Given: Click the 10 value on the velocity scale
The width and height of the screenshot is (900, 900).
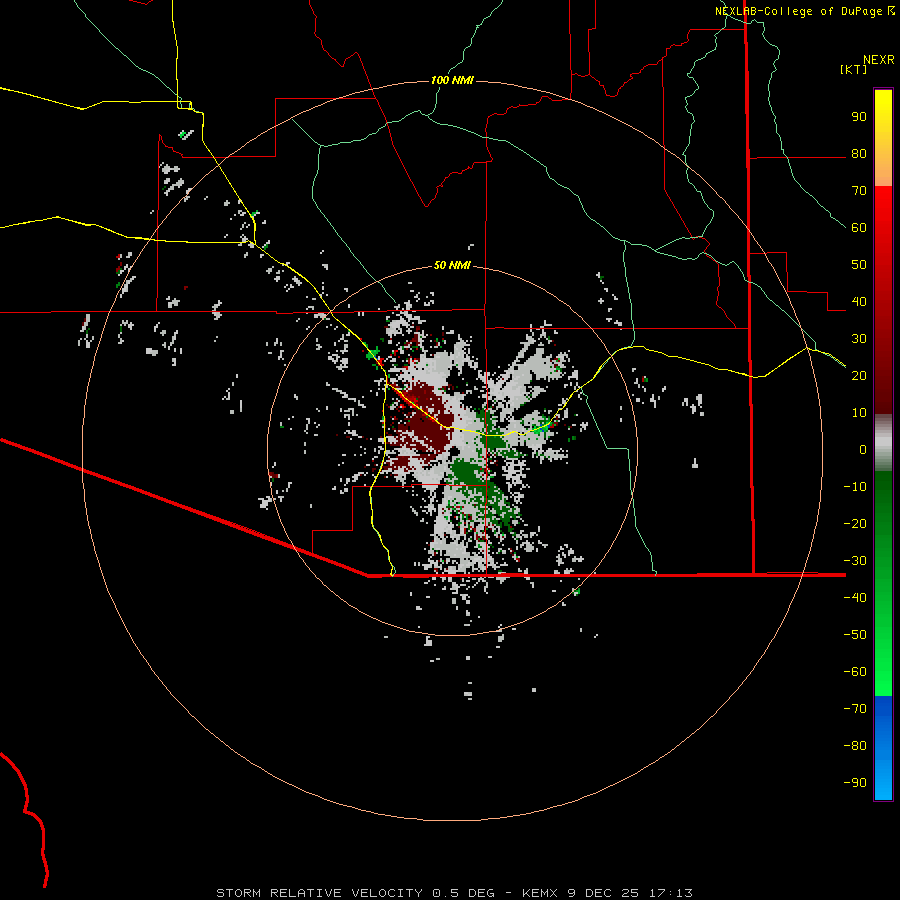Looking at the screenshot, I should (859, 413).
